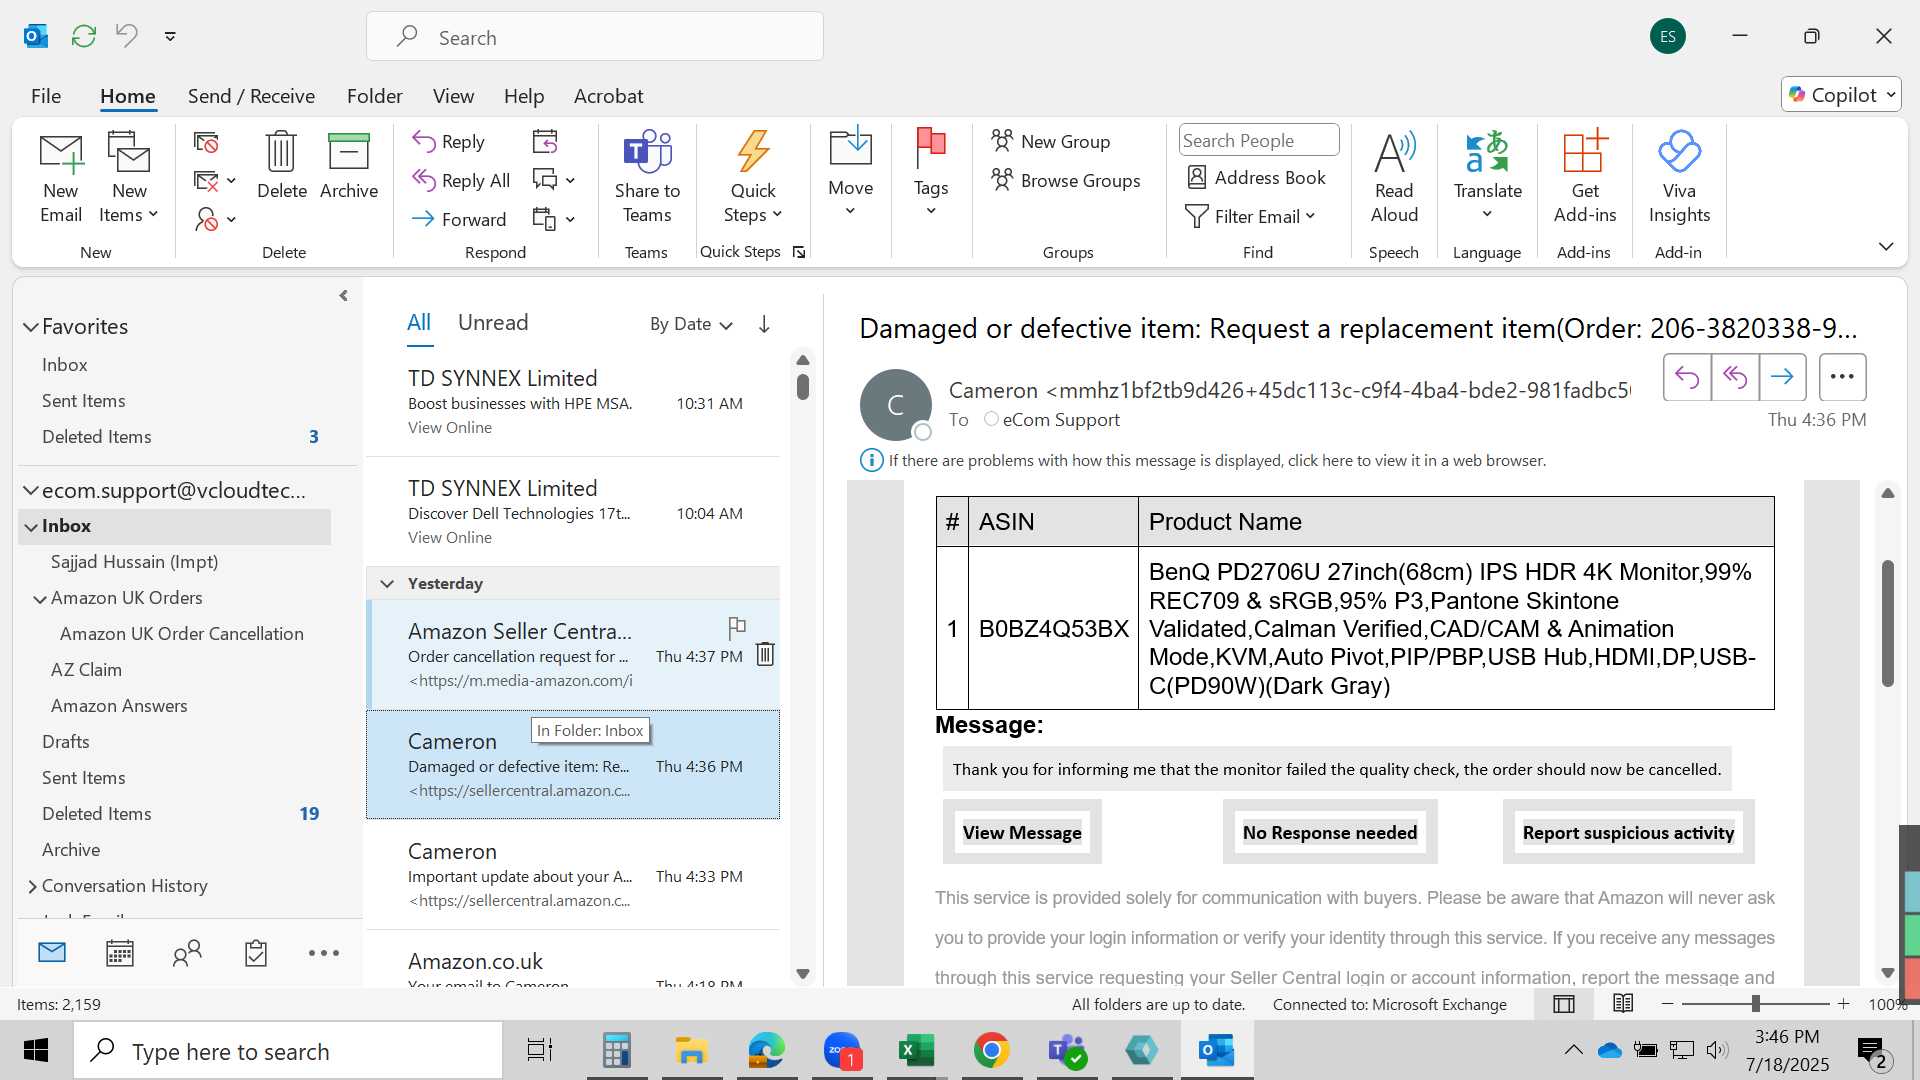1920x1080 pixels.
Task: Expand Conversation History folder
Action: [x=32, y=886]
